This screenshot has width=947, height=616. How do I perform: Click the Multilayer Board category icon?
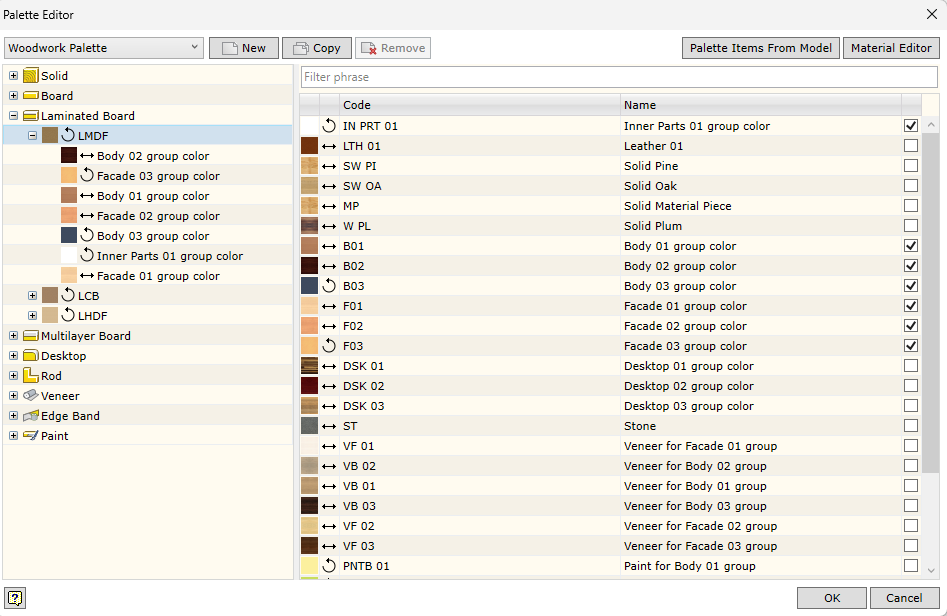point(31,336)
